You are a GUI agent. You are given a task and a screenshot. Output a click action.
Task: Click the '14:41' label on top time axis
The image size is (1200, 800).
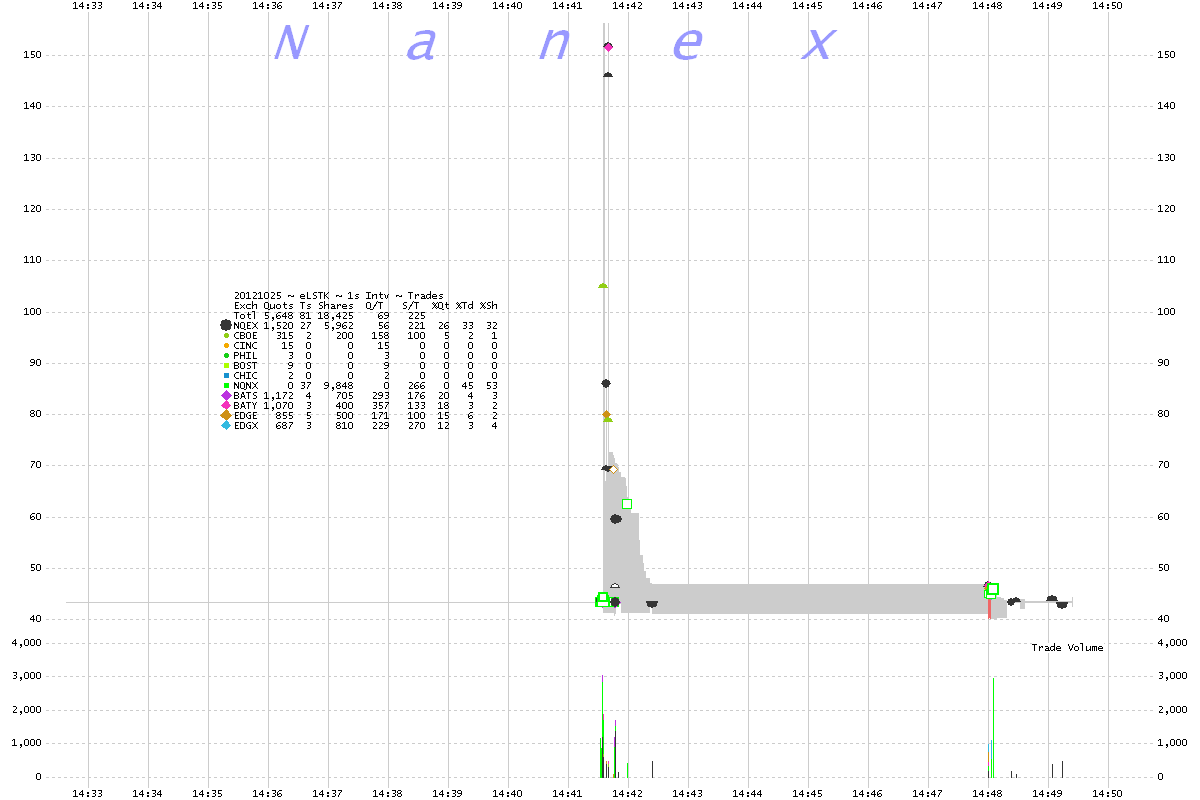pos(568,6)
